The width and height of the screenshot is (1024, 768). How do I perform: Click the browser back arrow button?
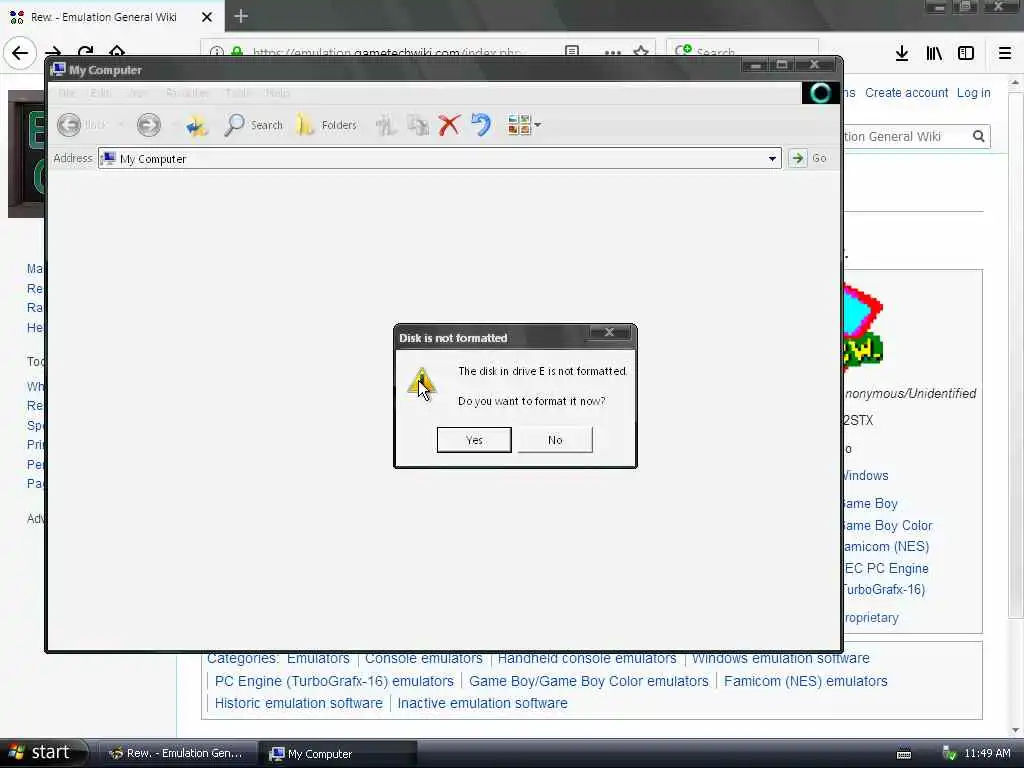click(20, 52)
